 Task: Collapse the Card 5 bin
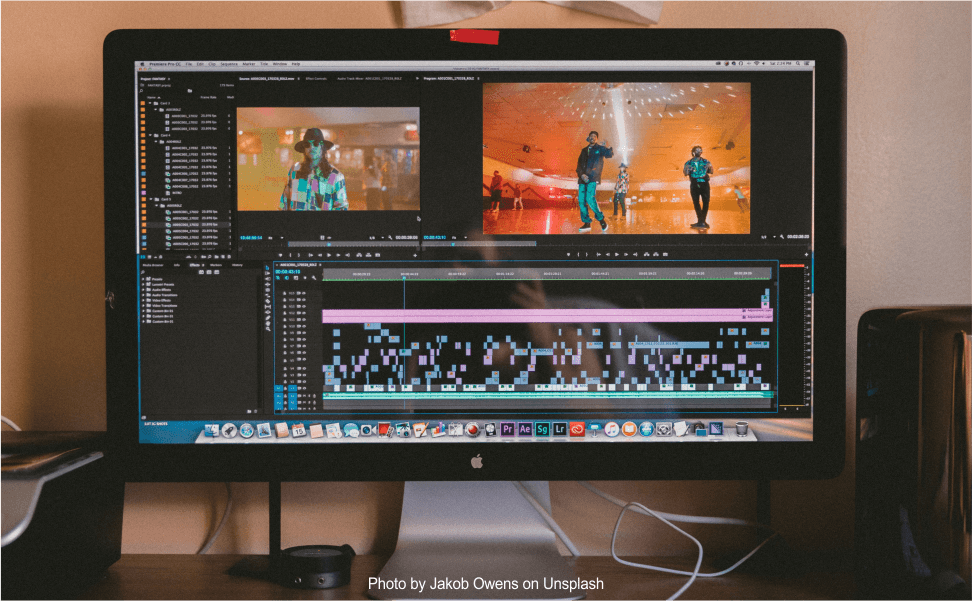[x=150, y=200]
